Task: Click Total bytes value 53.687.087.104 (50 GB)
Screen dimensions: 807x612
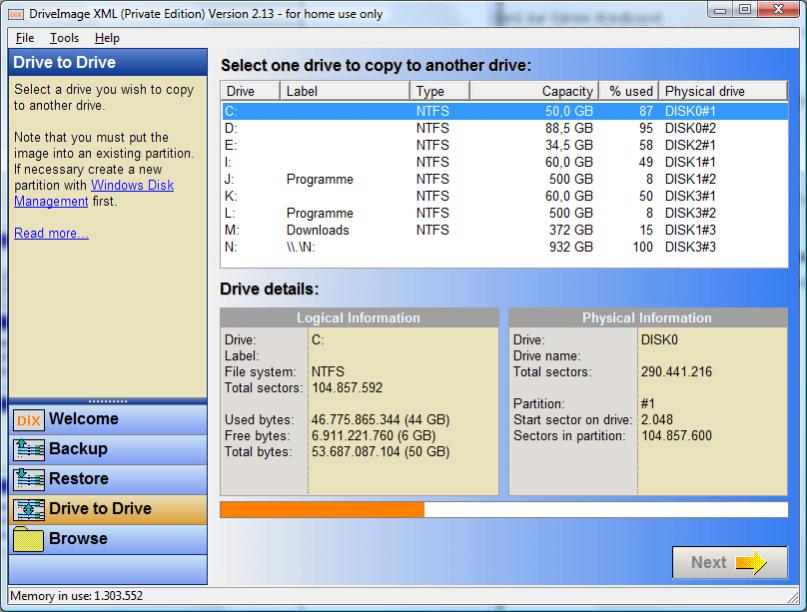Action: (x=380, y=452)
